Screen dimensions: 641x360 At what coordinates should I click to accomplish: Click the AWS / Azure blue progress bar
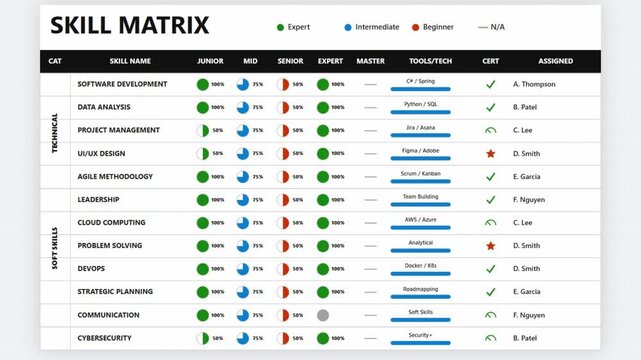point(420,227)
